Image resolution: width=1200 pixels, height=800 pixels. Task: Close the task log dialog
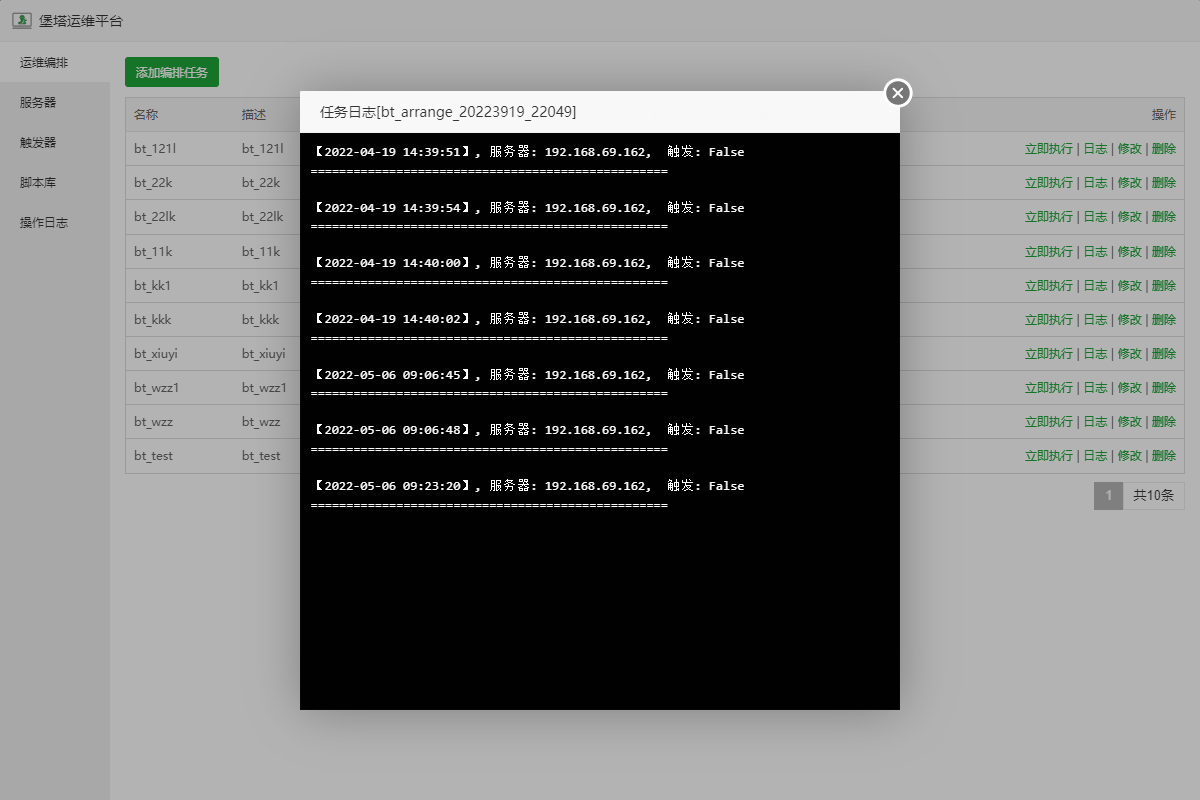pyautogui.click(x=897, y=93)
